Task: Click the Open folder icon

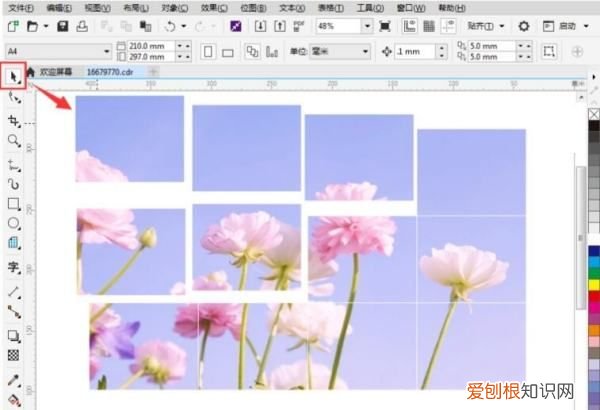Action: (x=33, y=26)
